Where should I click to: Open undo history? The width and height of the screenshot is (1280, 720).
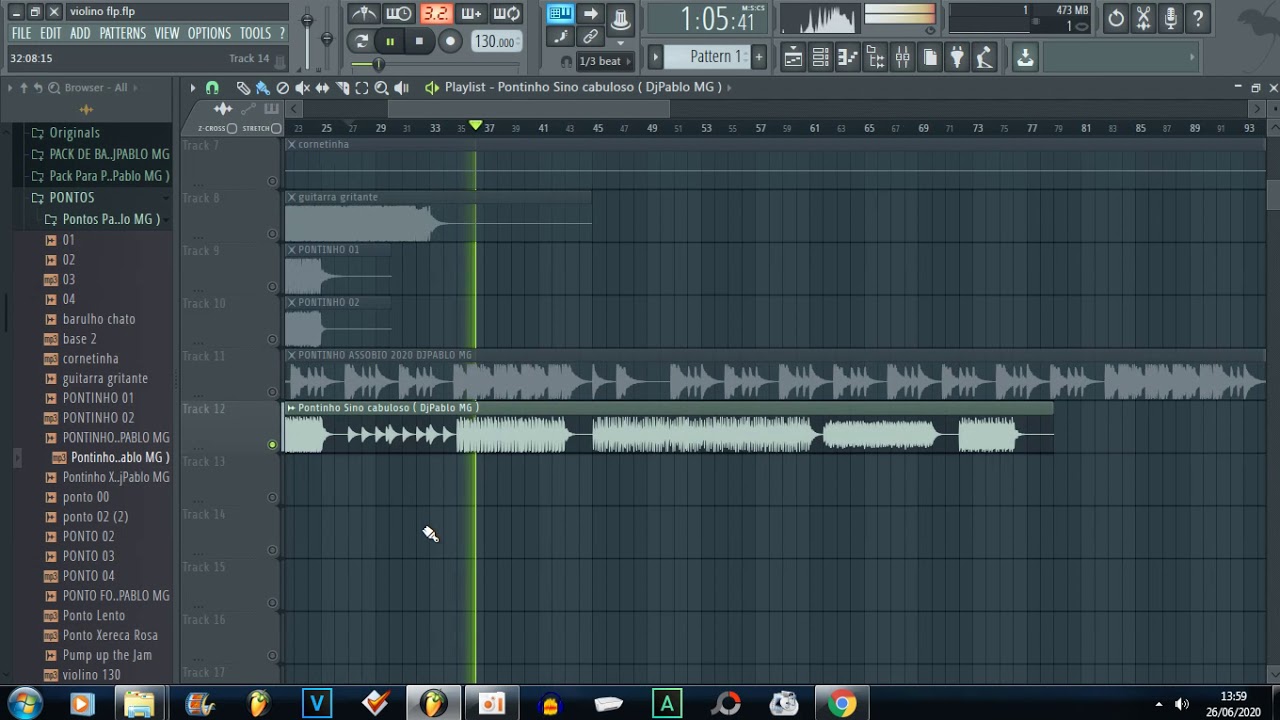coord(1116,18)
